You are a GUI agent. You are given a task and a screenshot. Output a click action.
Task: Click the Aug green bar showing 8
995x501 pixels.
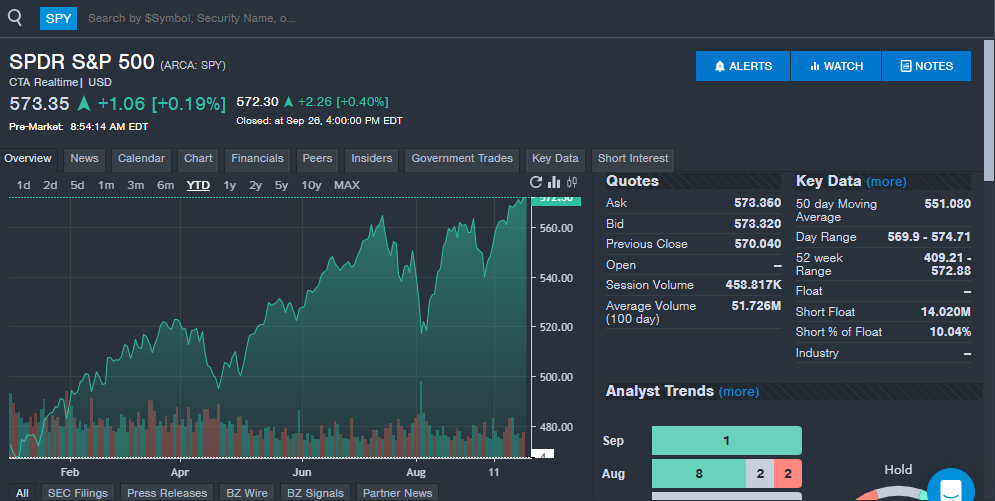click(x=699, y=474)
